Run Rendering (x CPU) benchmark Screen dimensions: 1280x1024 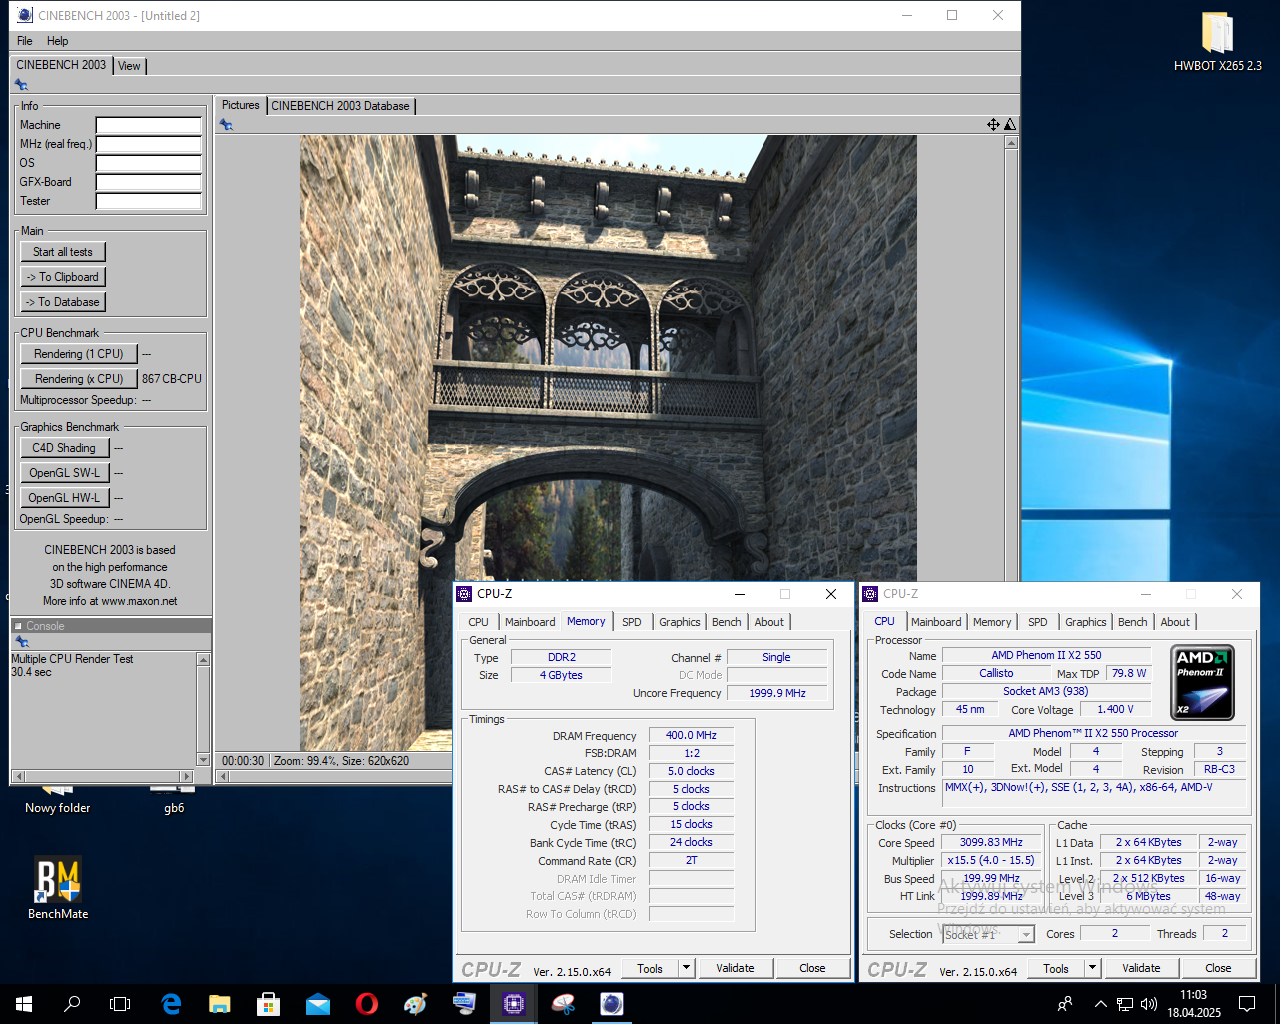78,379
